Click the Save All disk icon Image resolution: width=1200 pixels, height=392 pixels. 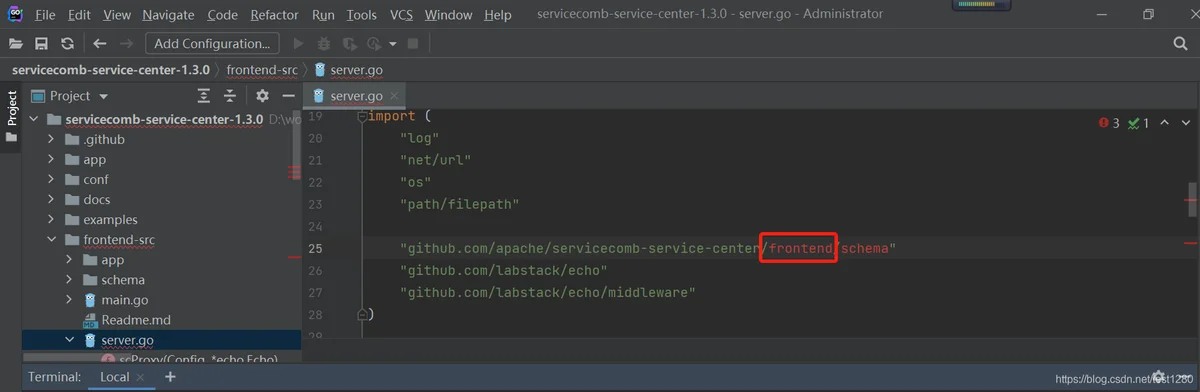(41, 44)
